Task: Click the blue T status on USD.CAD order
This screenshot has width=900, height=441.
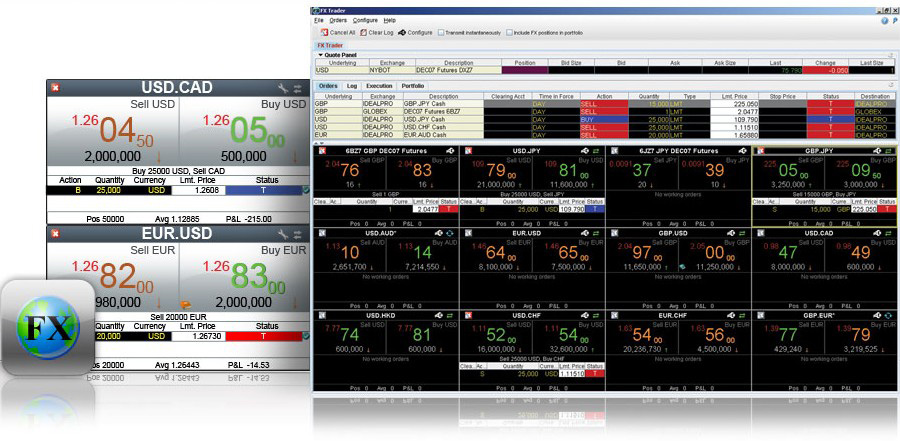Action: (x=263, y=190)
